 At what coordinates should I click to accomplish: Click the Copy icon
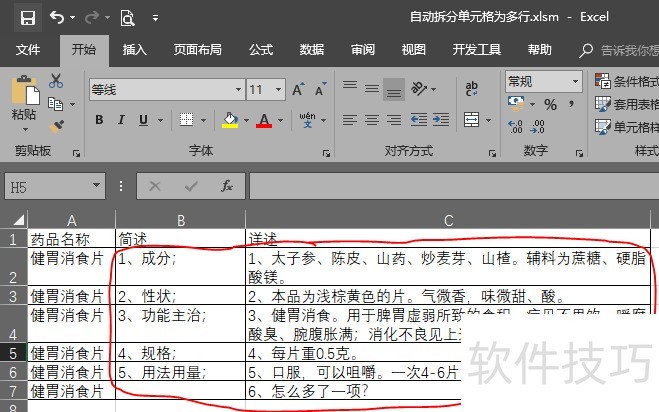point(55,103)
